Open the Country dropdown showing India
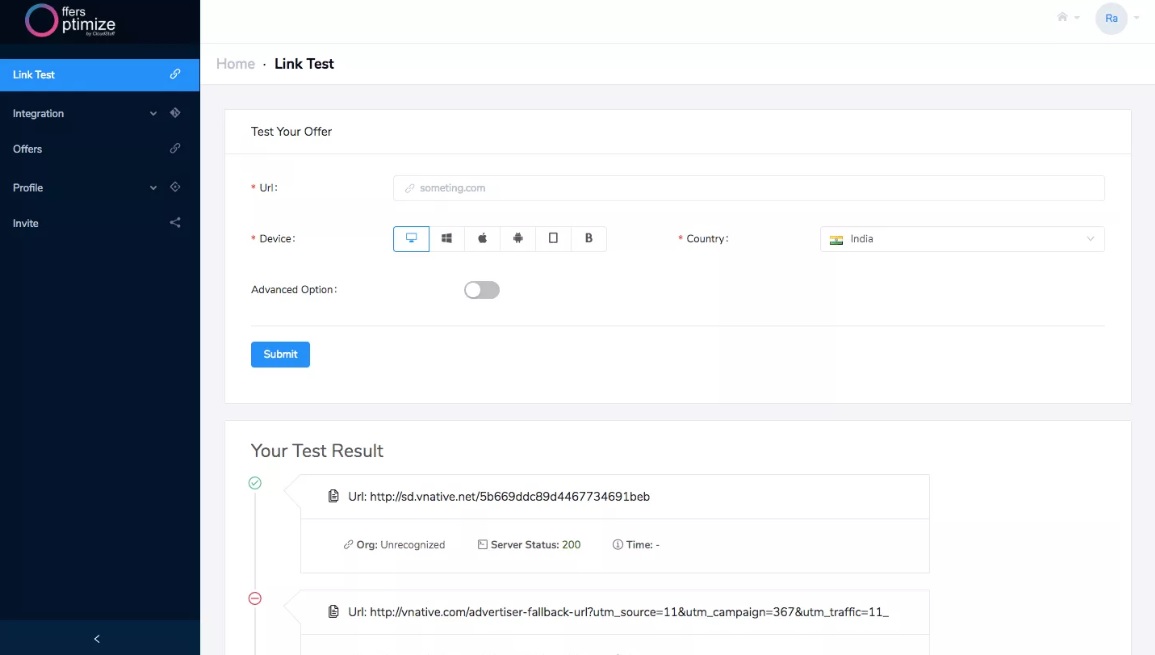 (961, 239)
